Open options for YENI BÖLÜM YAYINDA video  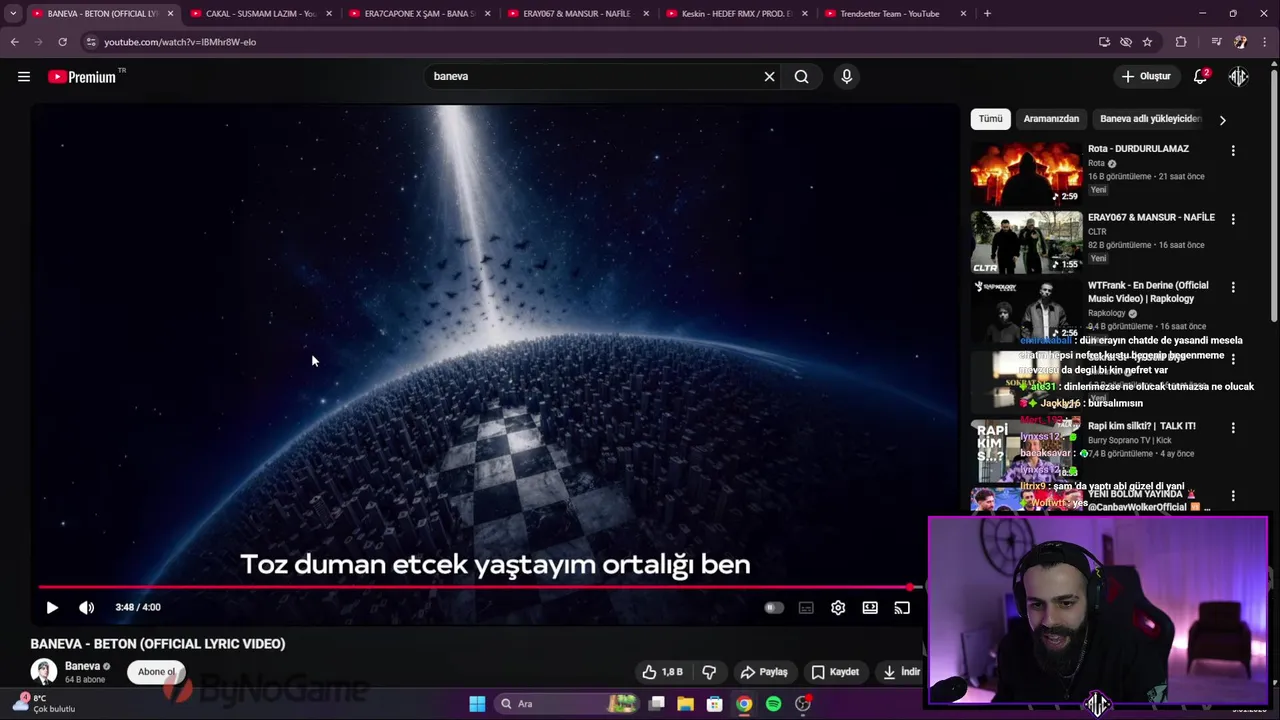point(1233,495)
